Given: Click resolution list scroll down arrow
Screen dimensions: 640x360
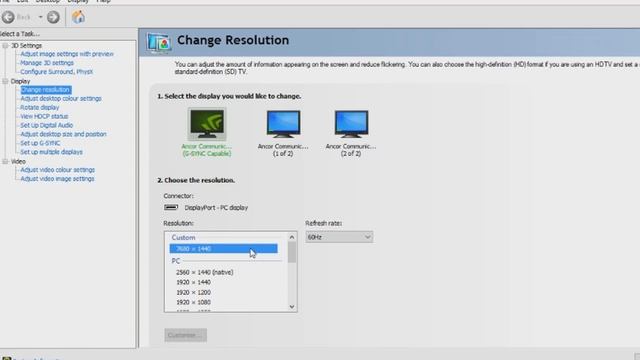Looking at the screenshot, I should [x=292, y=307].
